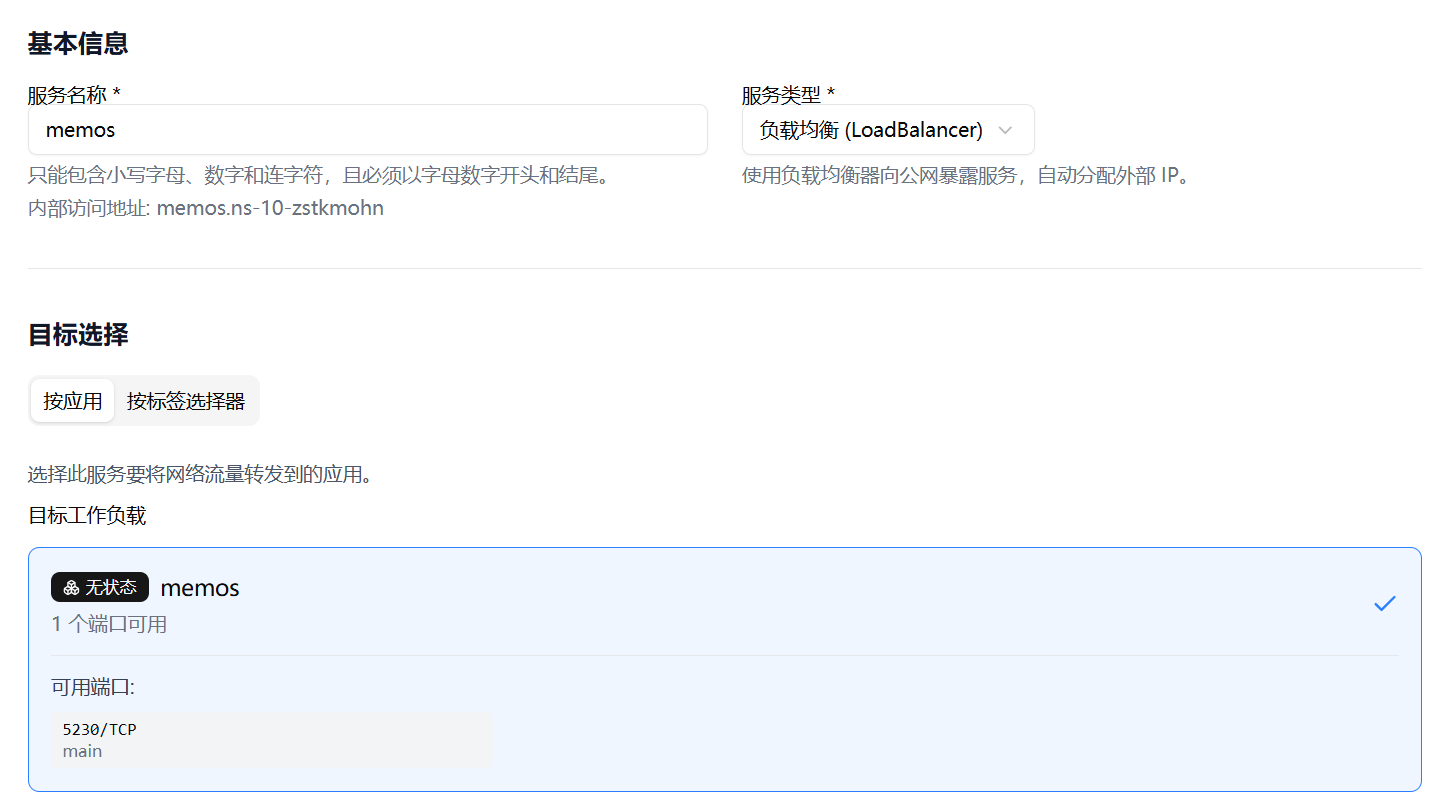The width and height of the screenshot is (1440, 809).
Task: Click the memos workload title on the card
Action: (199, 587)
